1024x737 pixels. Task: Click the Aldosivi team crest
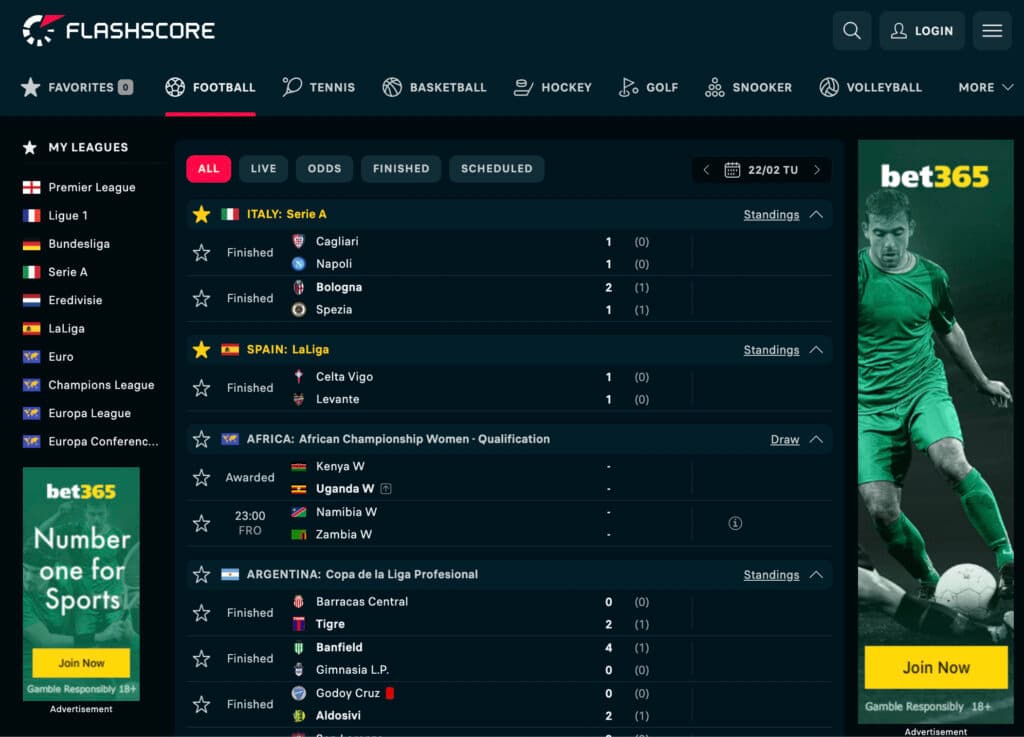[298, 715]
